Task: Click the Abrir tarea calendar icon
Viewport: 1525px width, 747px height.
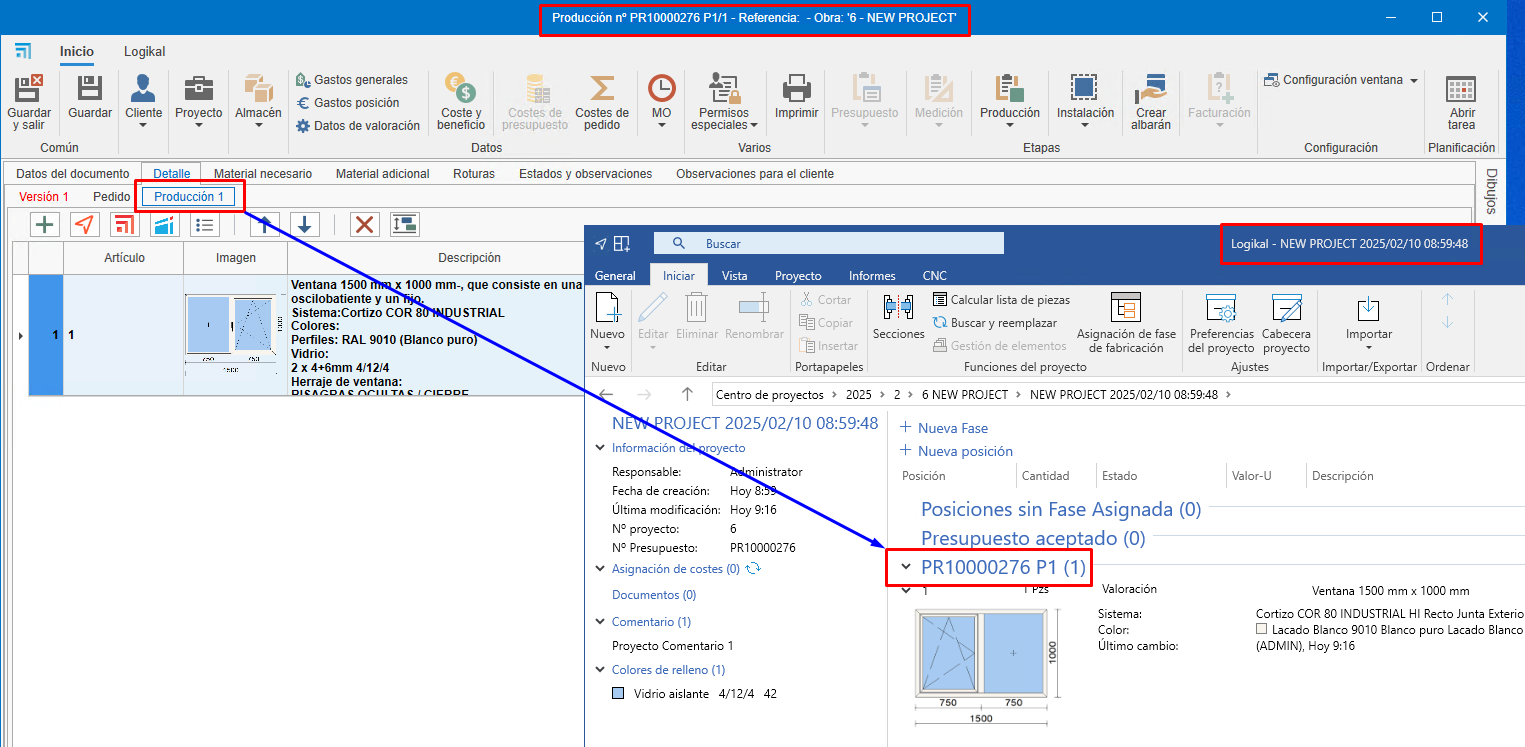Action: (1461, 88)
